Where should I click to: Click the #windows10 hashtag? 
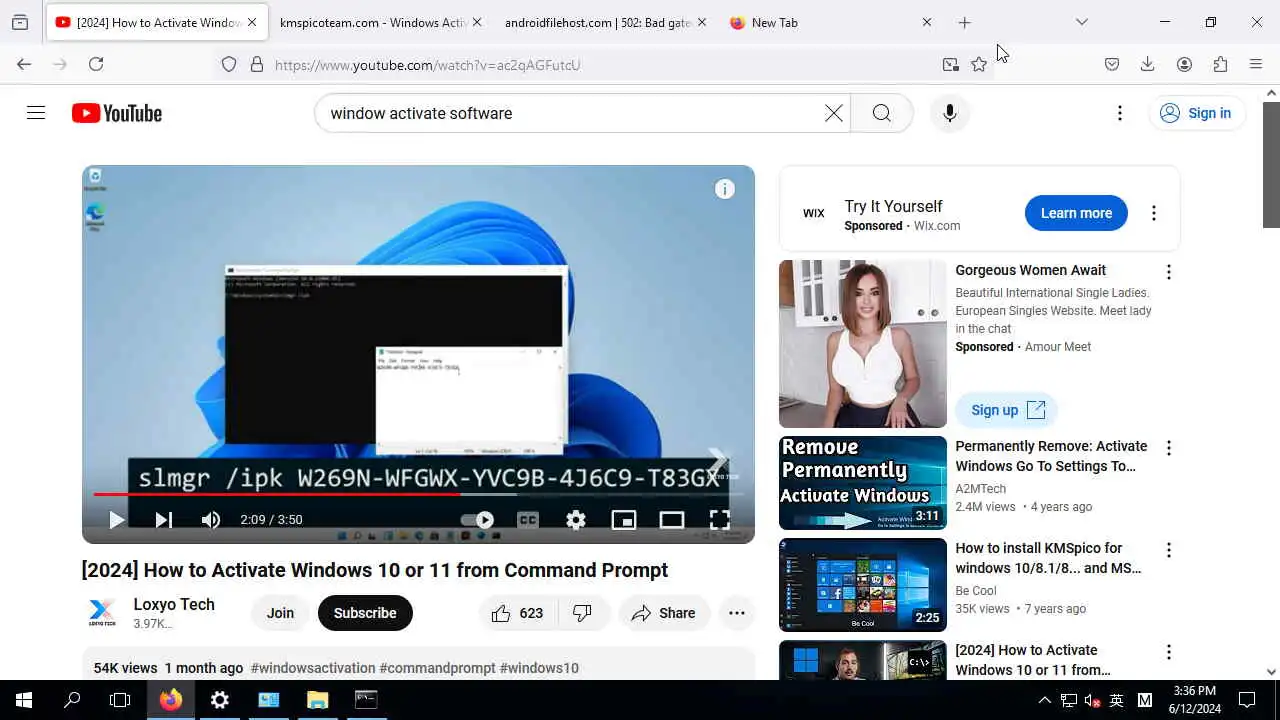539,668
